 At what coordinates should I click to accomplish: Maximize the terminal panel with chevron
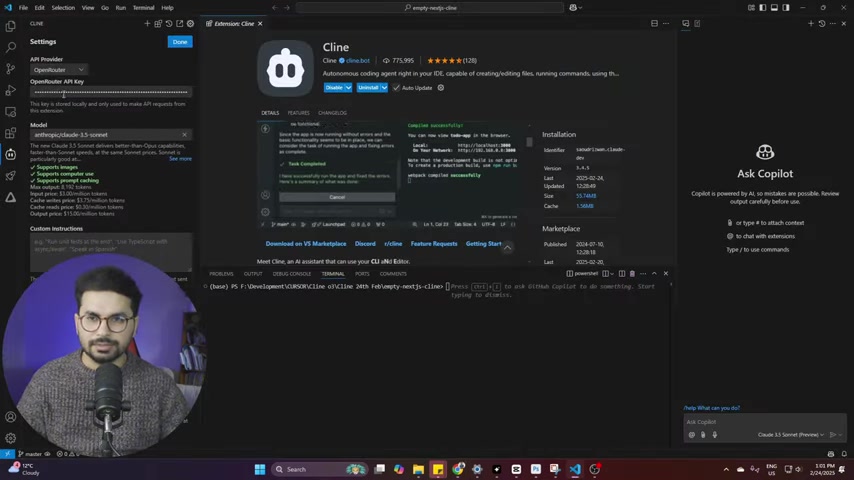click(x=654, y=274)
